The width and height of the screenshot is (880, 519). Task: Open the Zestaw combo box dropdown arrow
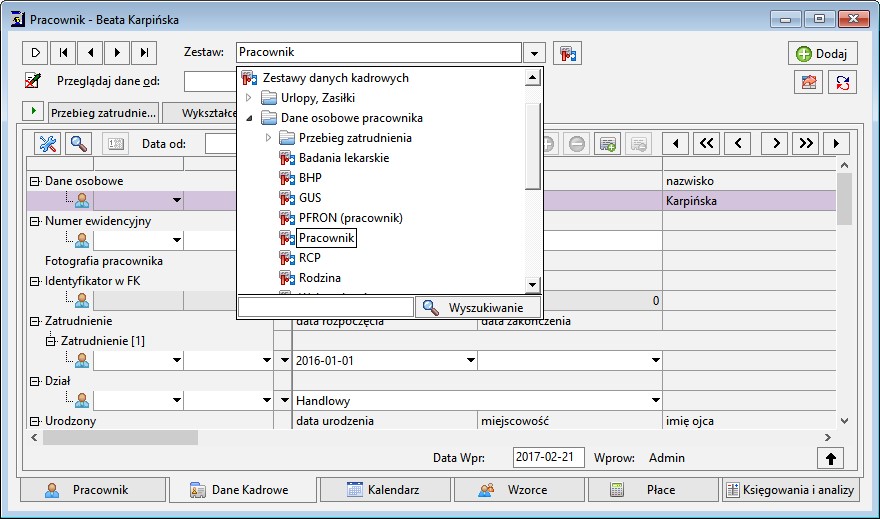535,52
